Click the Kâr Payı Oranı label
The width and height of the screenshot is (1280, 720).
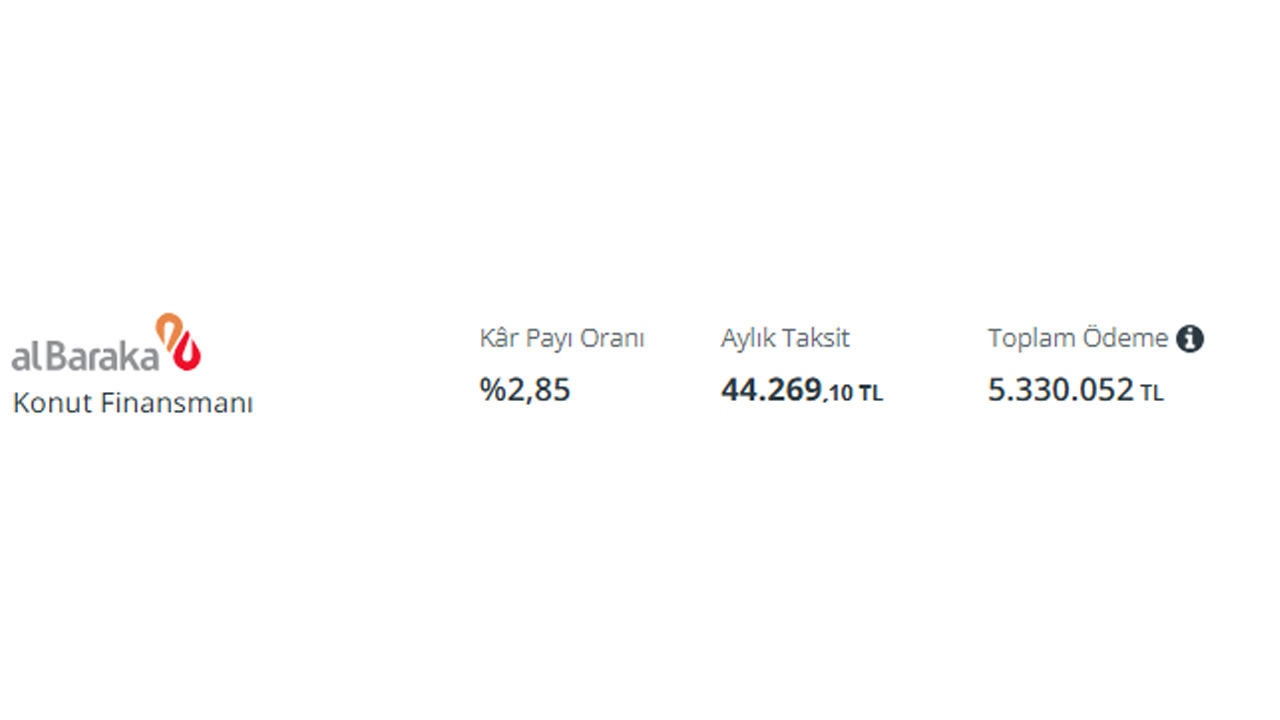pos(562,339)
